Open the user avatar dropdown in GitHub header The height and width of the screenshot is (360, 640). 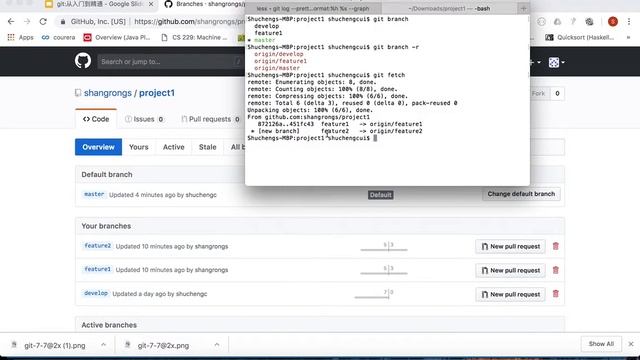pos(556,62)
